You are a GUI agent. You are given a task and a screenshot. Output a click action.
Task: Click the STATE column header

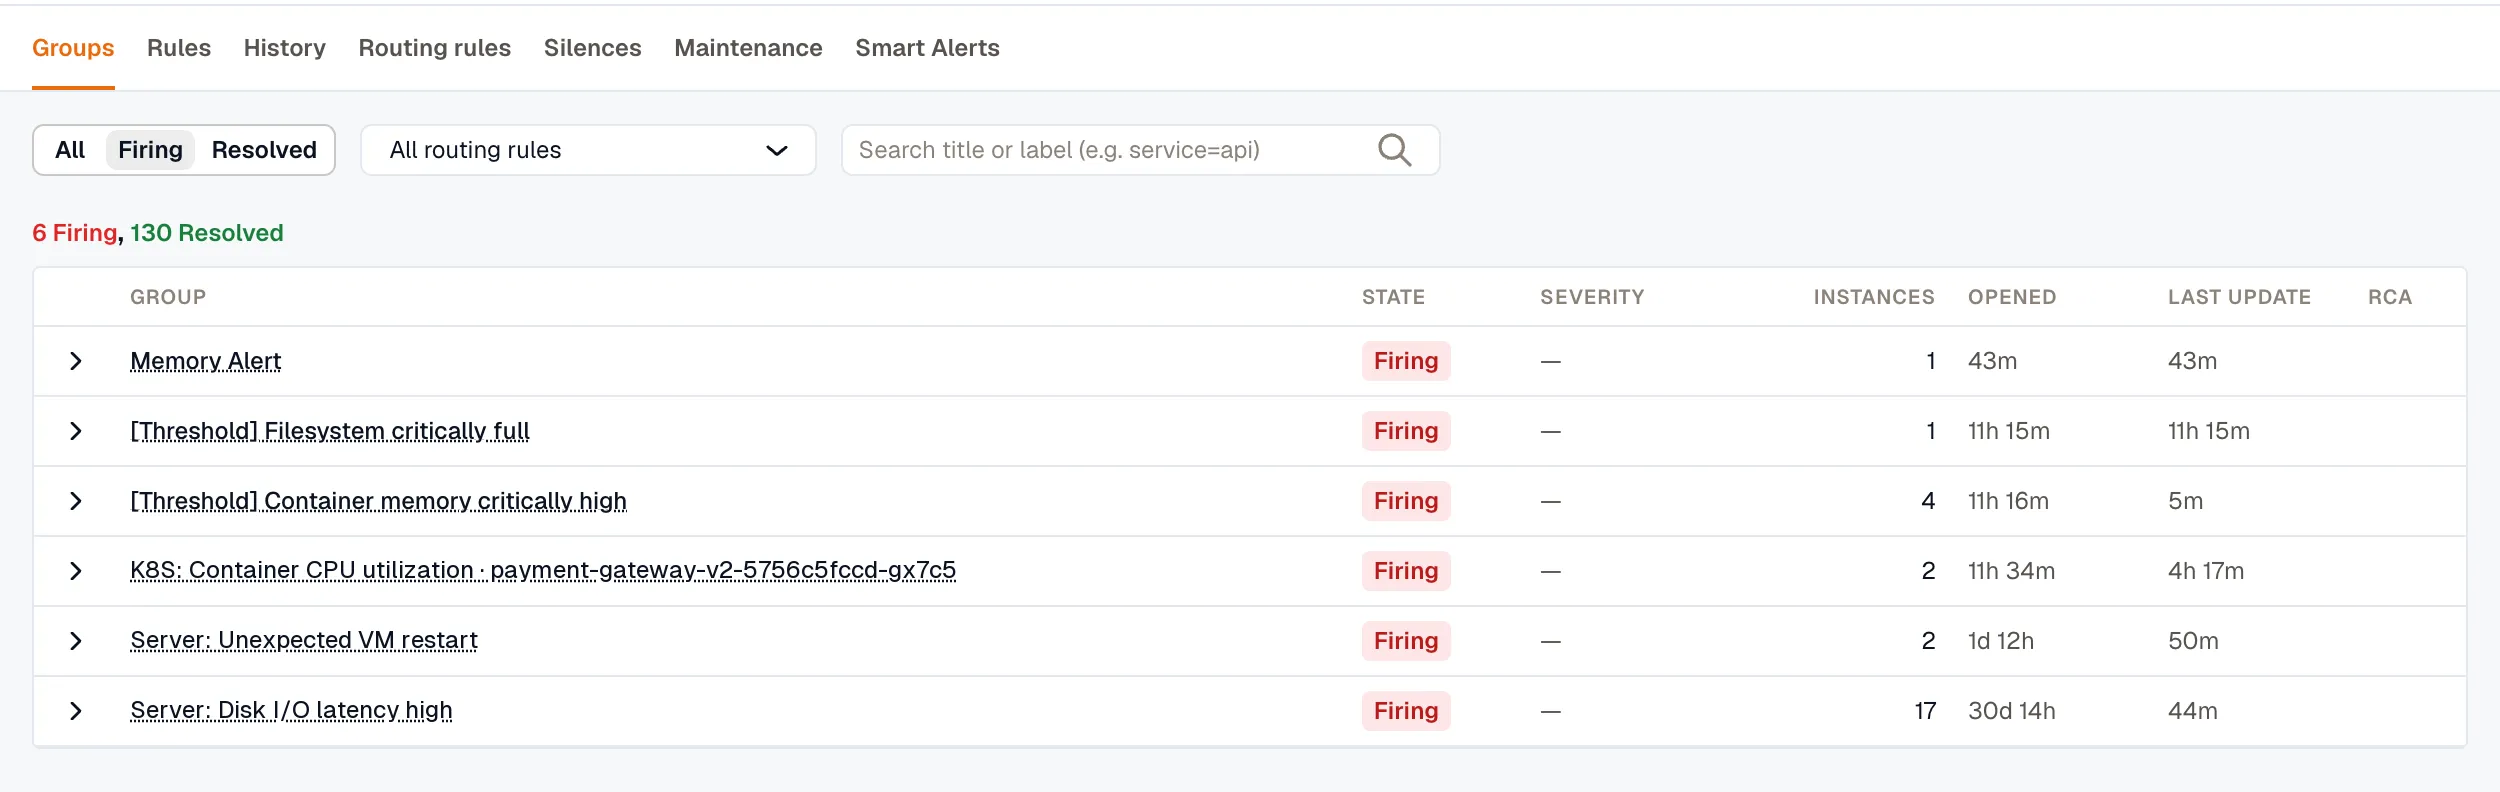coord(1393,297)
